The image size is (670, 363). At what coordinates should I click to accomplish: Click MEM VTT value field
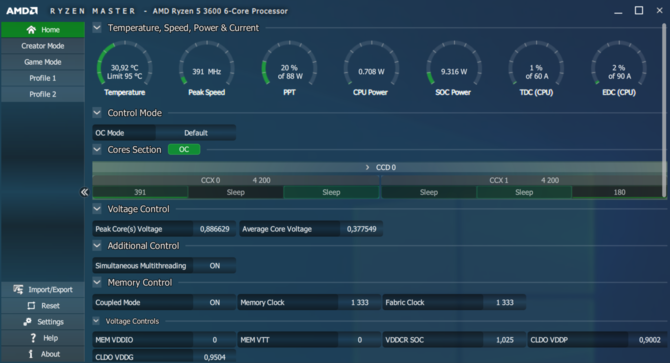[x=359, y=340]
